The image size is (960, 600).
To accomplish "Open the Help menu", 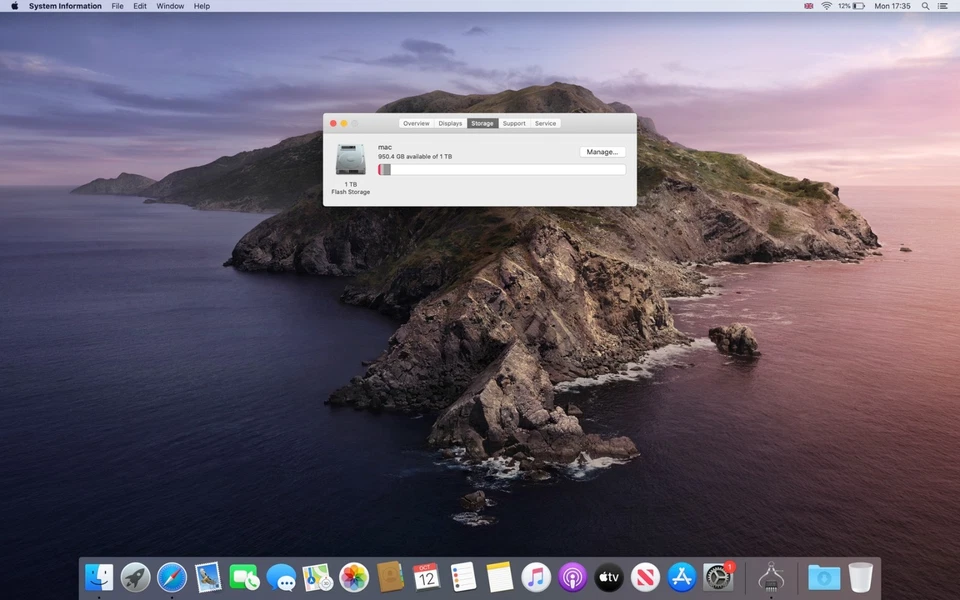I will [202, 6].
